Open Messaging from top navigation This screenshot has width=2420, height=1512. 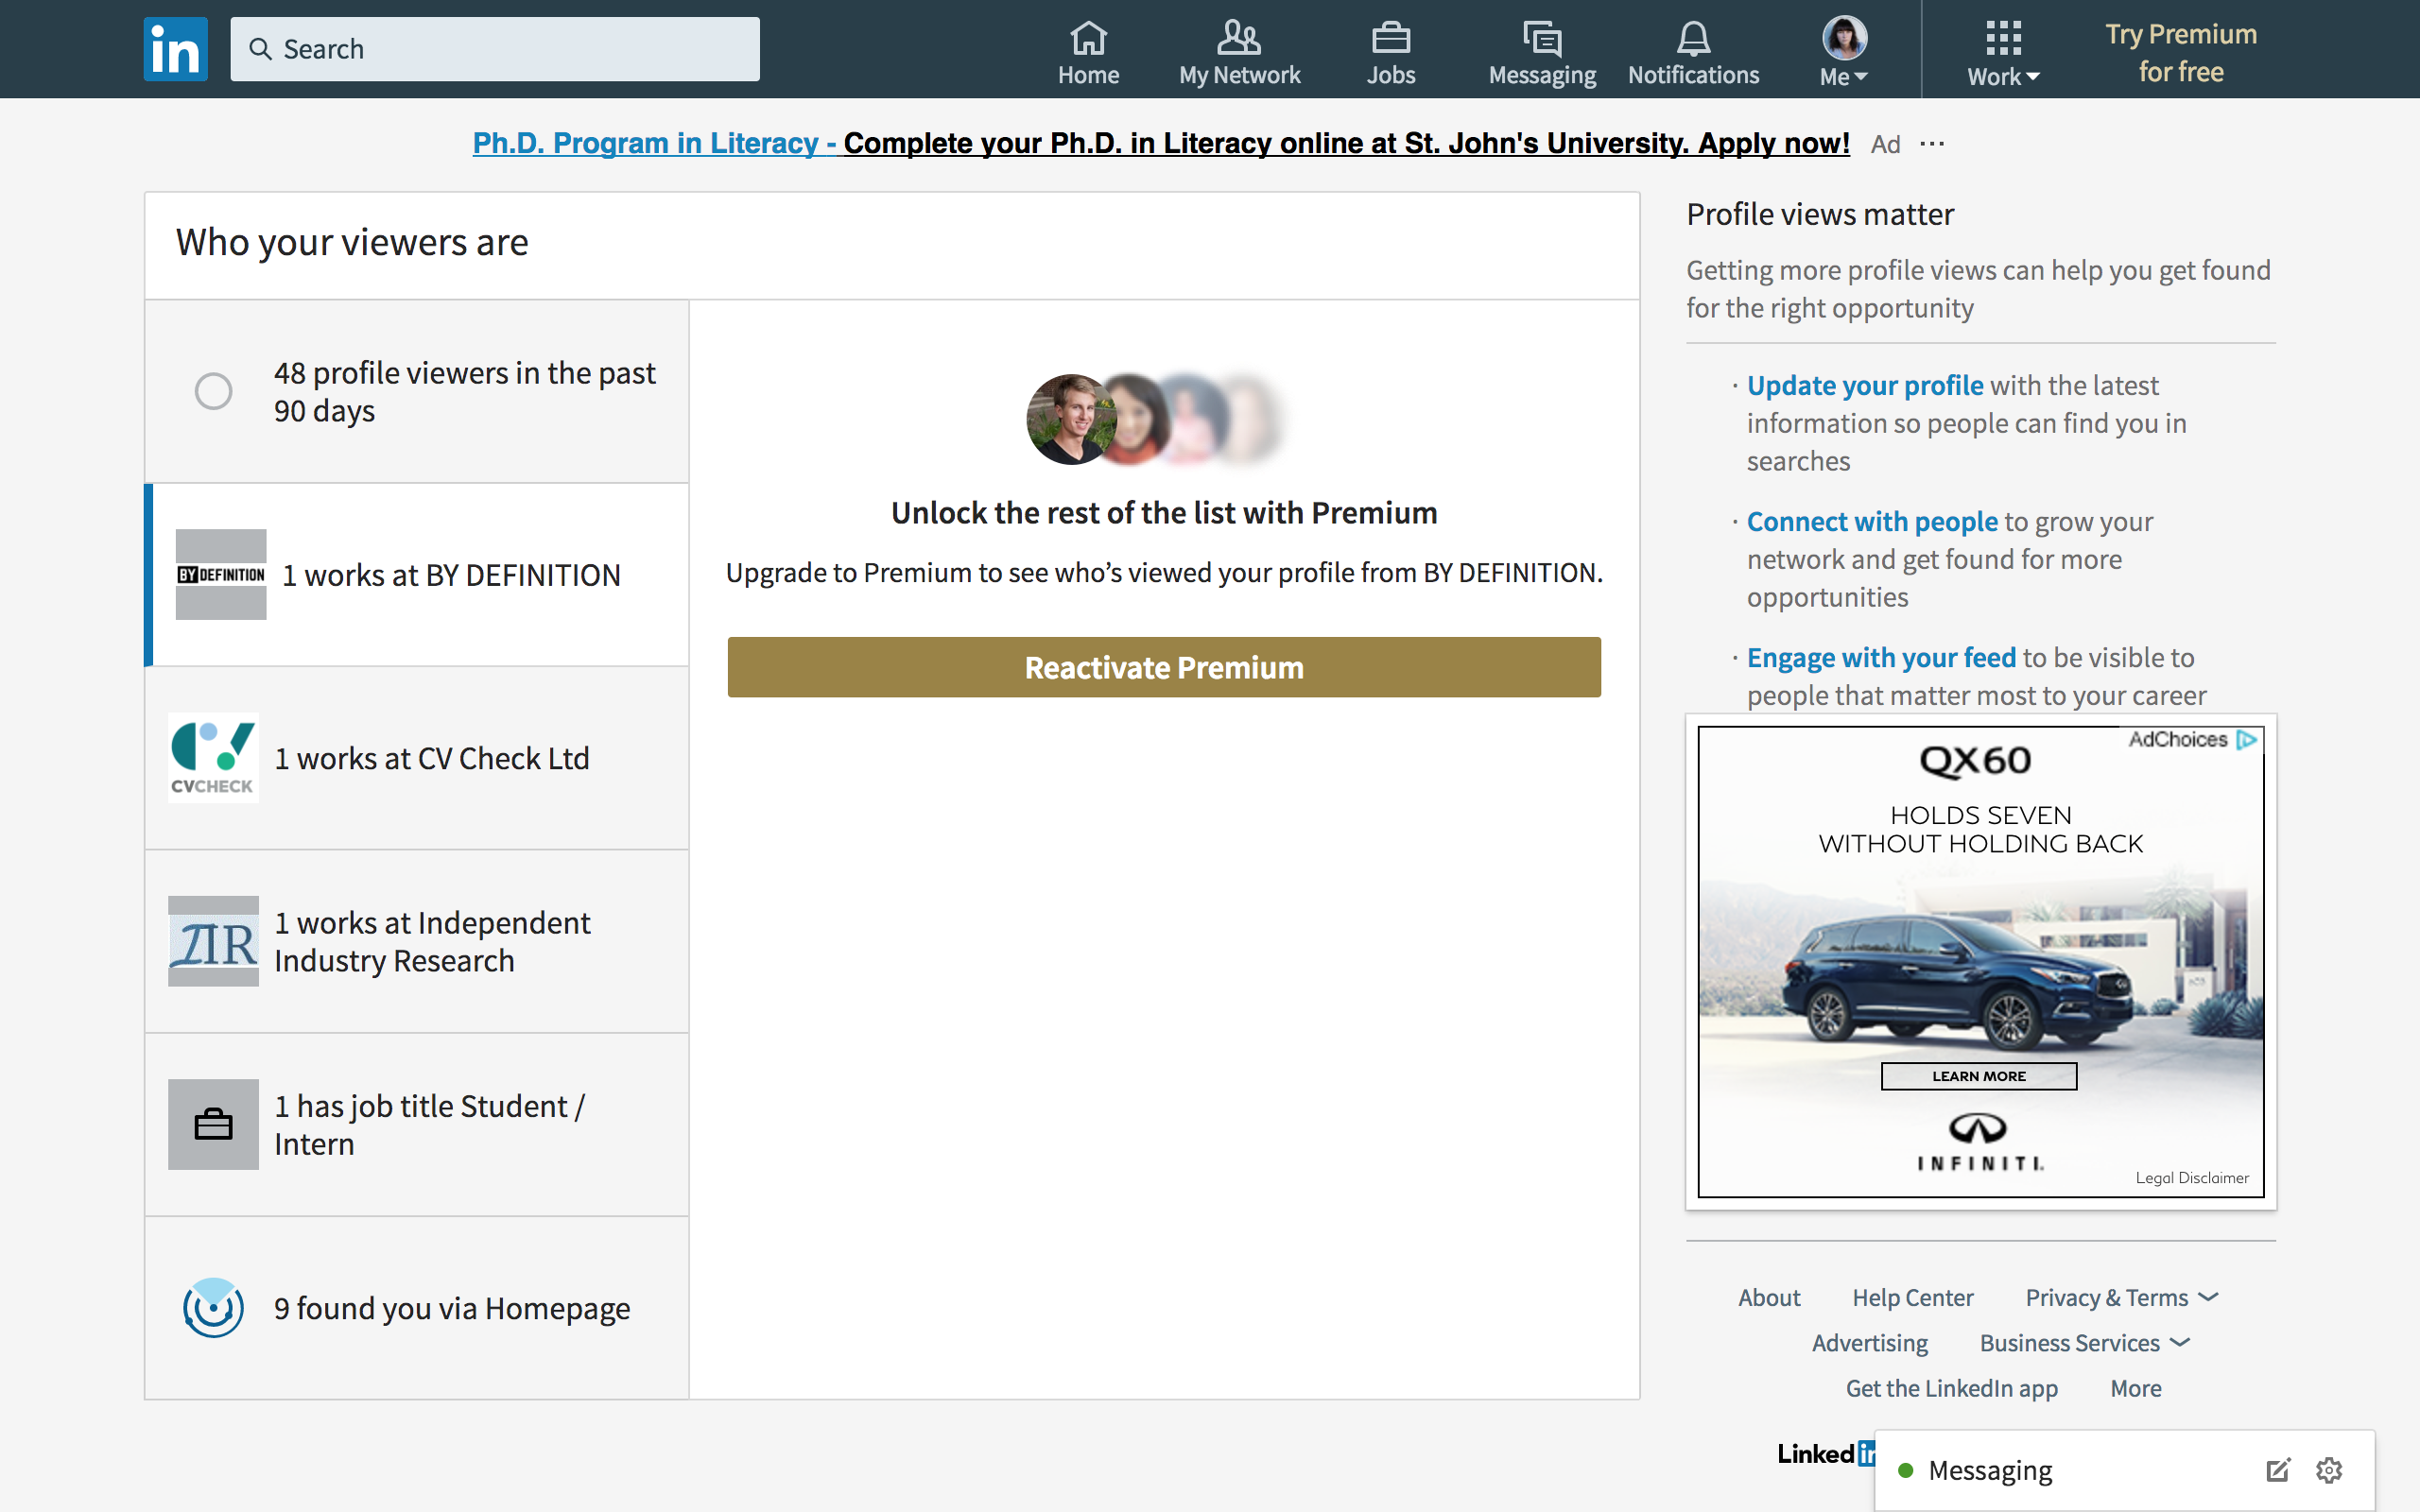1542,53
